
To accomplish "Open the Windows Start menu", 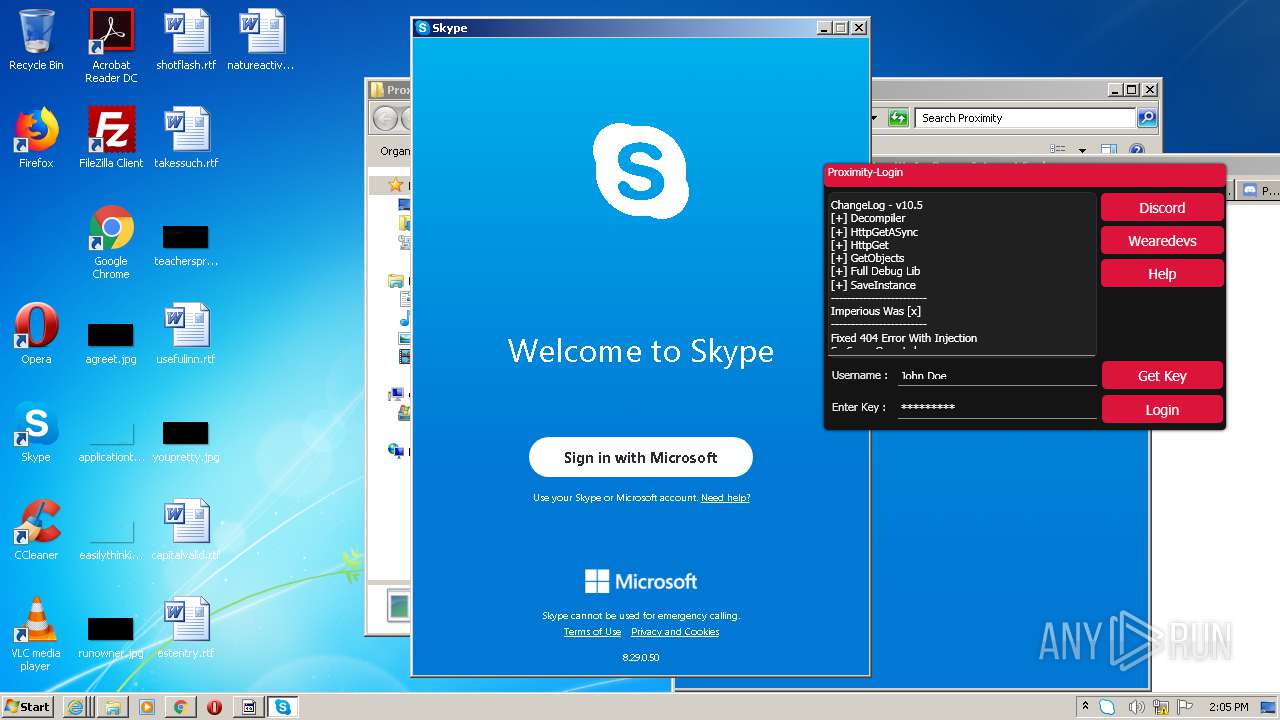I will pyautogui.click(x=27, y=706).
